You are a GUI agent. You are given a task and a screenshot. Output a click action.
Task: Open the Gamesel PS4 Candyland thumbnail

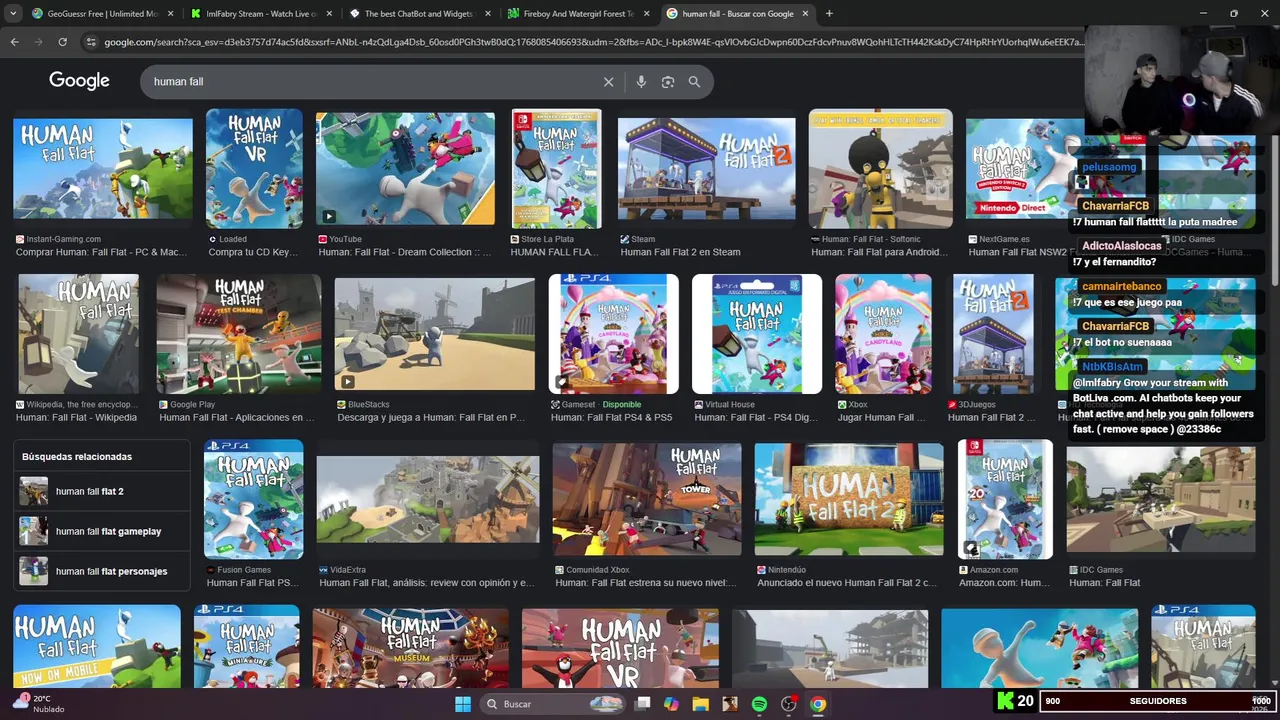point(614,334)
